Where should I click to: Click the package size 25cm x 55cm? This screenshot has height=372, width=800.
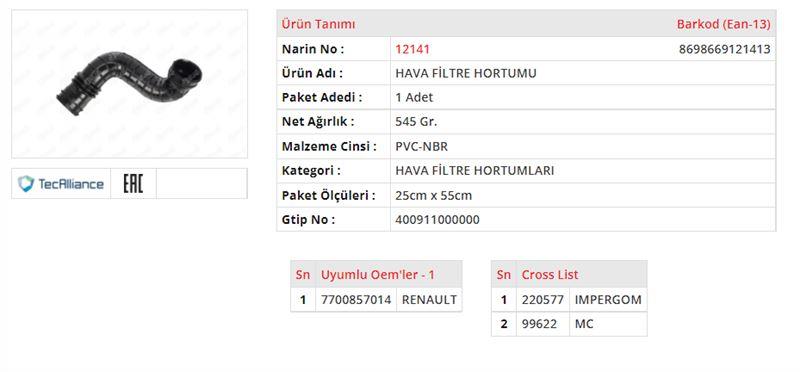pyautogui.click(x=433, y=195)
